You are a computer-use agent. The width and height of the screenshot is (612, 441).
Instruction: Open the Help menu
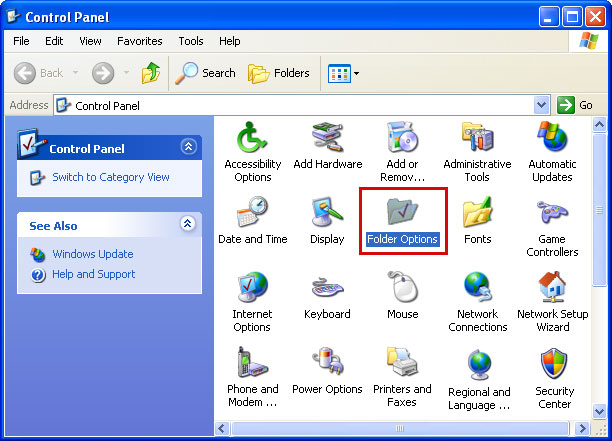(x=230, y=41)
